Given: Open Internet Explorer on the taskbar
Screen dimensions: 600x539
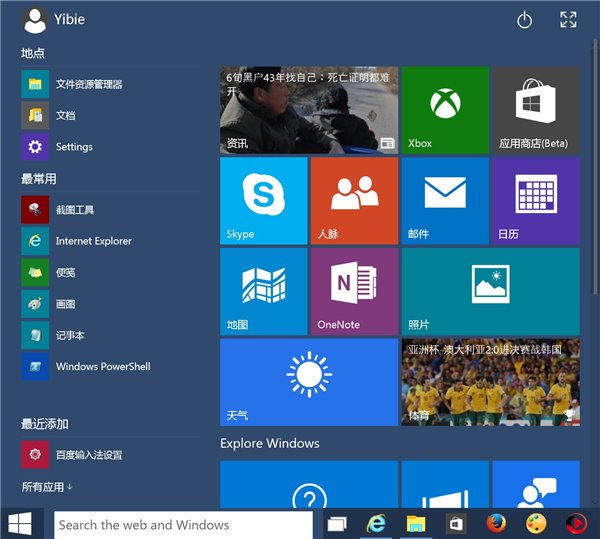Looking at the screenshot, I should pyautogui.click(x=376, y=524).
